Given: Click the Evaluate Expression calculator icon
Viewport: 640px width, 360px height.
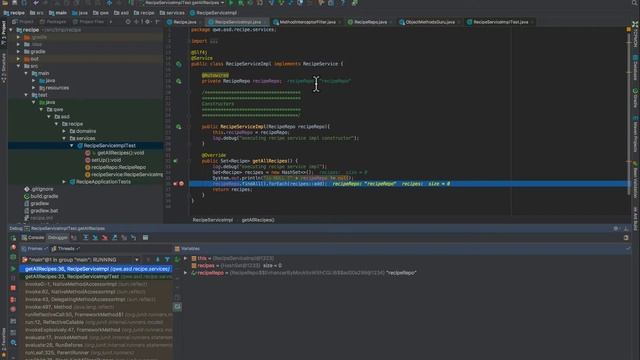Looking at the screenshot, I should point(146,238).
